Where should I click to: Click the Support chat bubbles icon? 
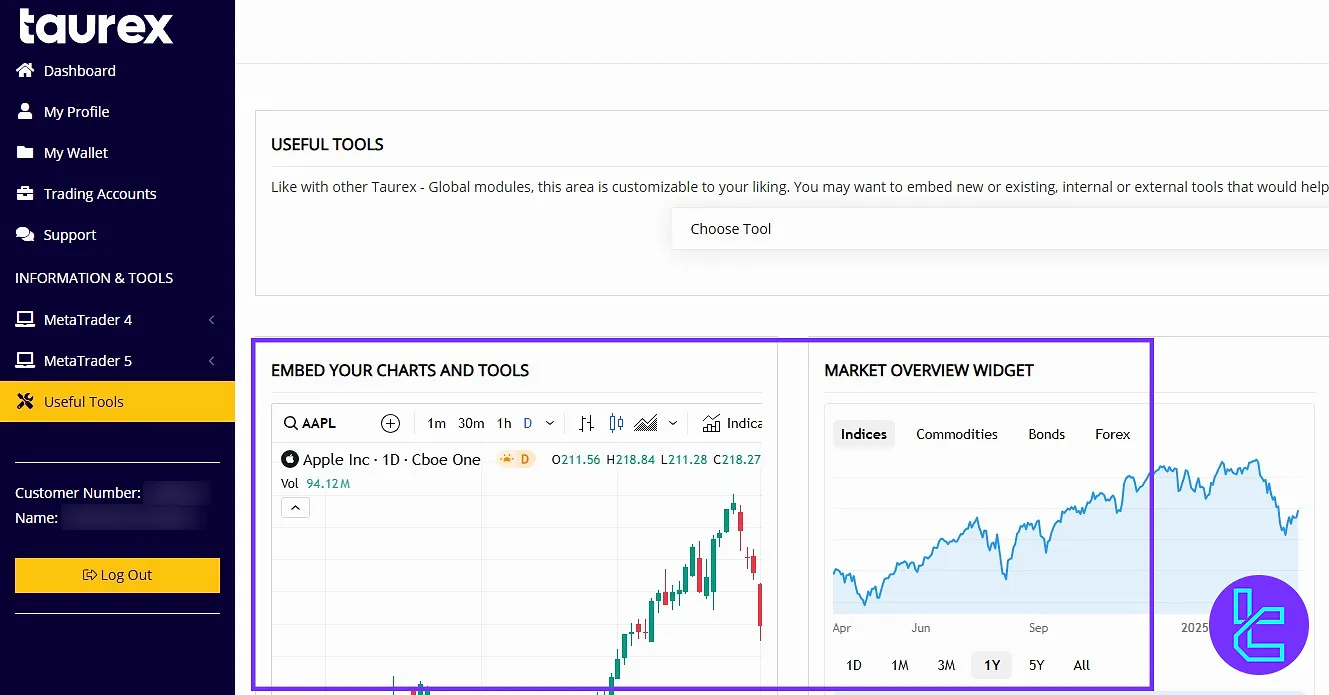[25, 234]
